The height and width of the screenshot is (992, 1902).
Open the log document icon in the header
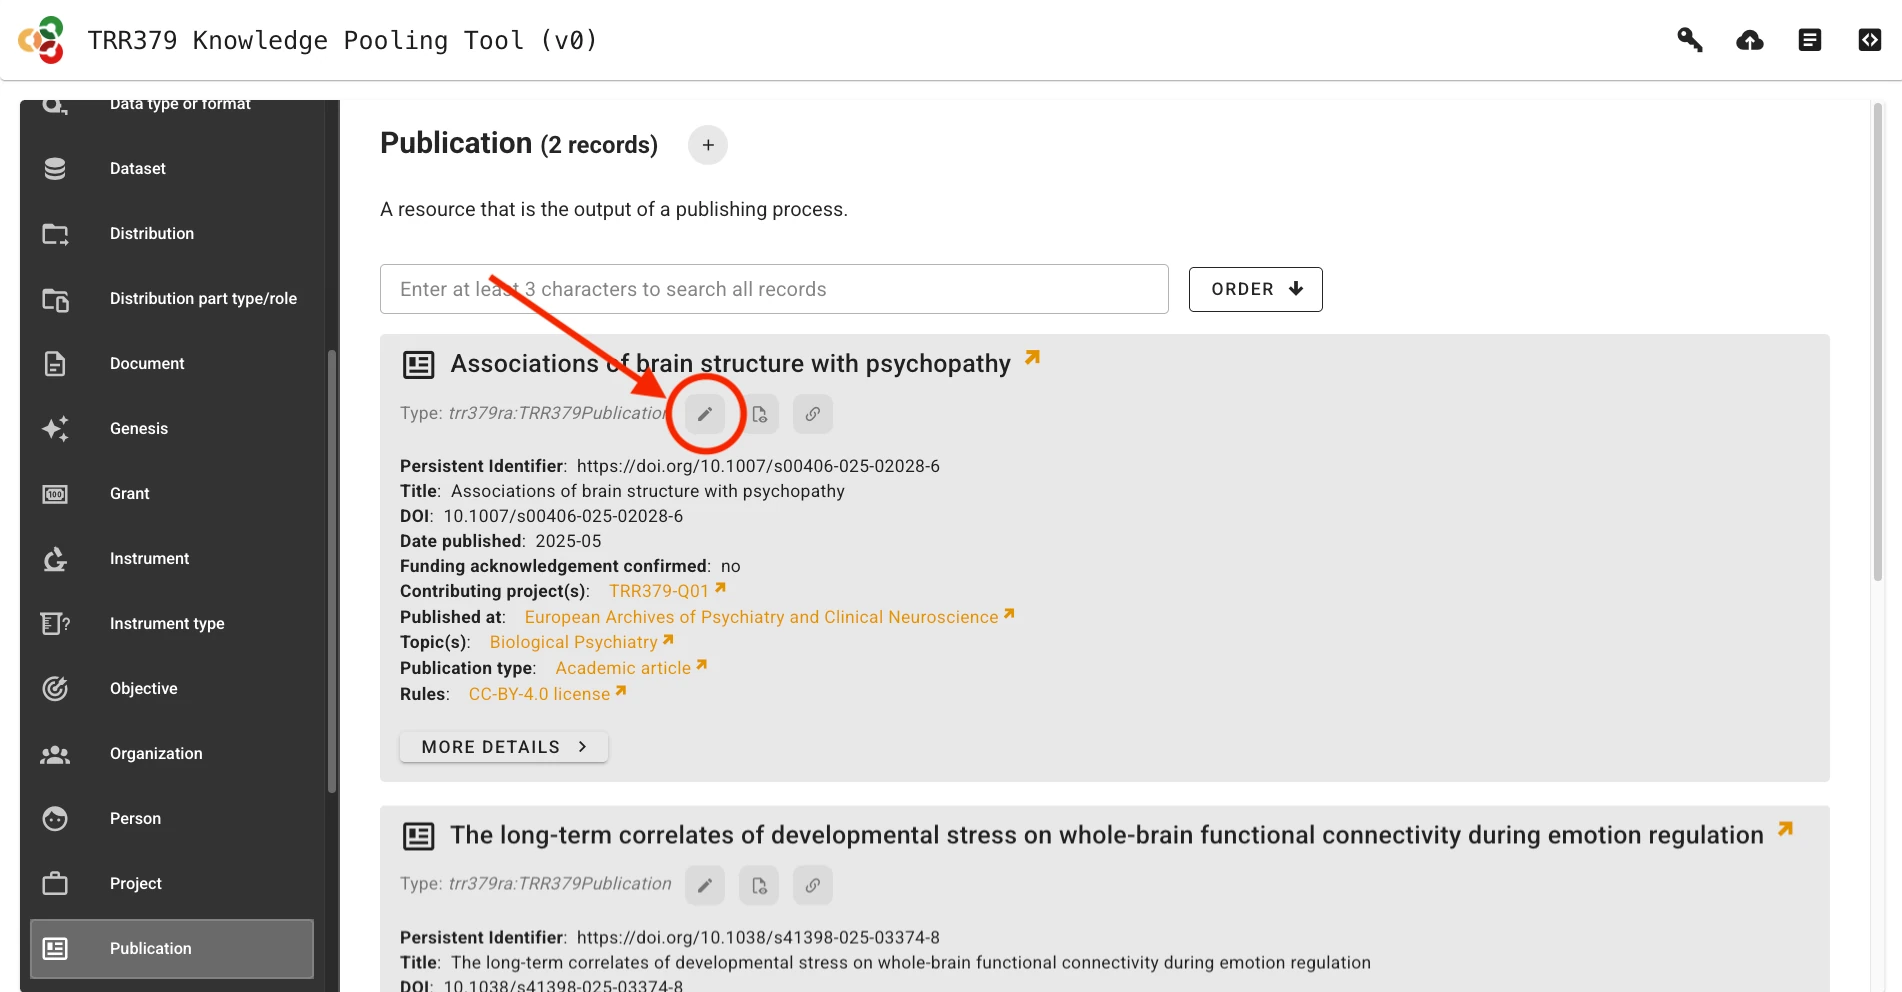pyautogui.click(x=1809, y=40)
